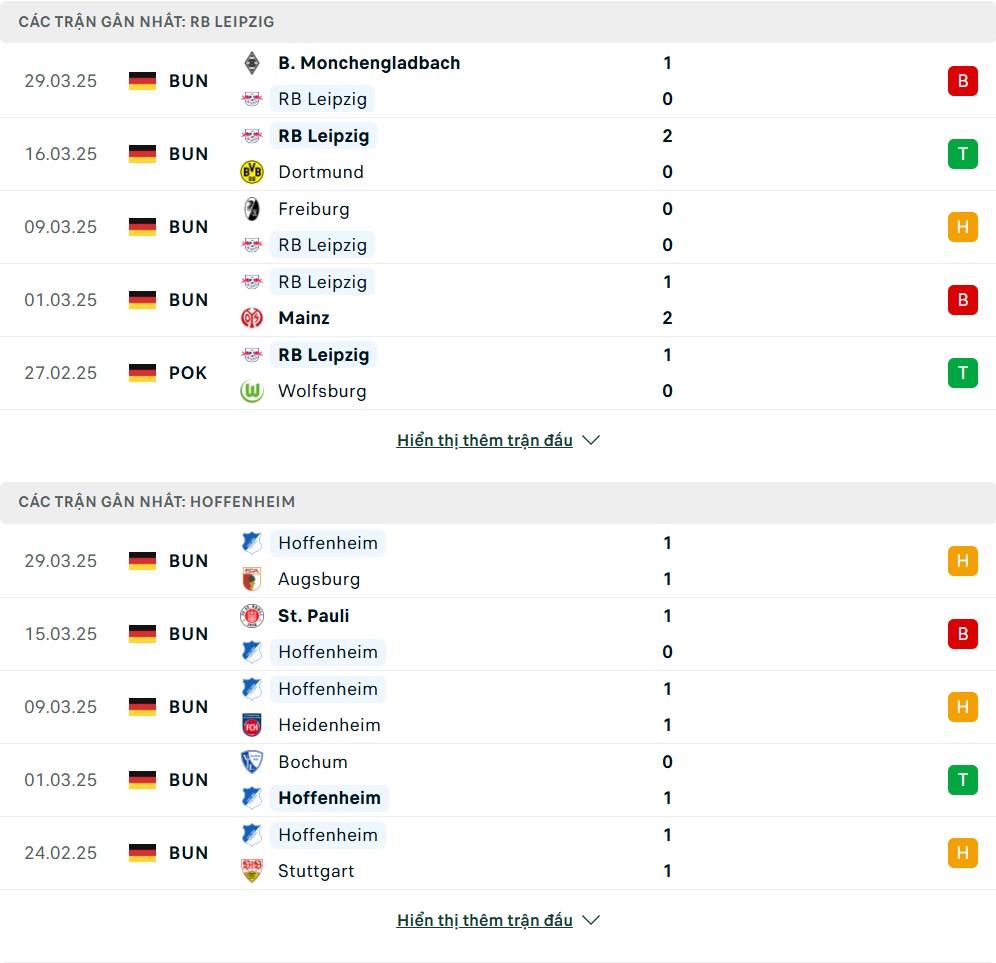The width and height of the screenshot is (996, 963).
Task: Click the Wolfsburg green logo icon
Action: [252, 391]
